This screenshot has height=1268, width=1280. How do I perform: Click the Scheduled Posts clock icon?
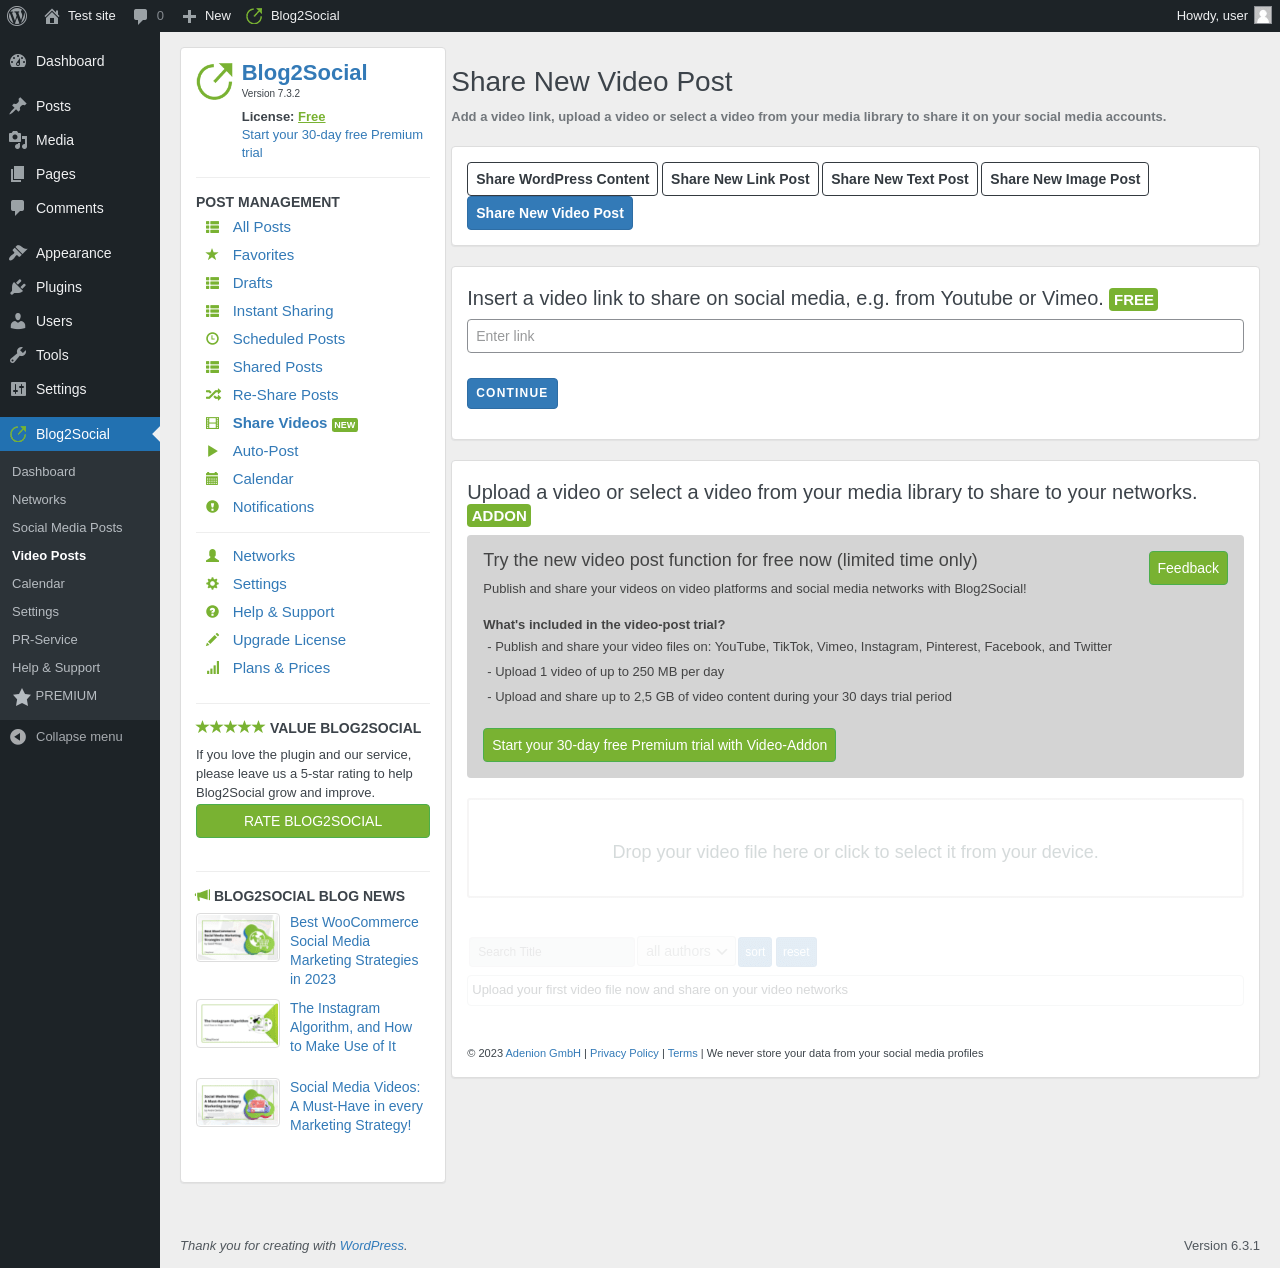tap(212, 339)
